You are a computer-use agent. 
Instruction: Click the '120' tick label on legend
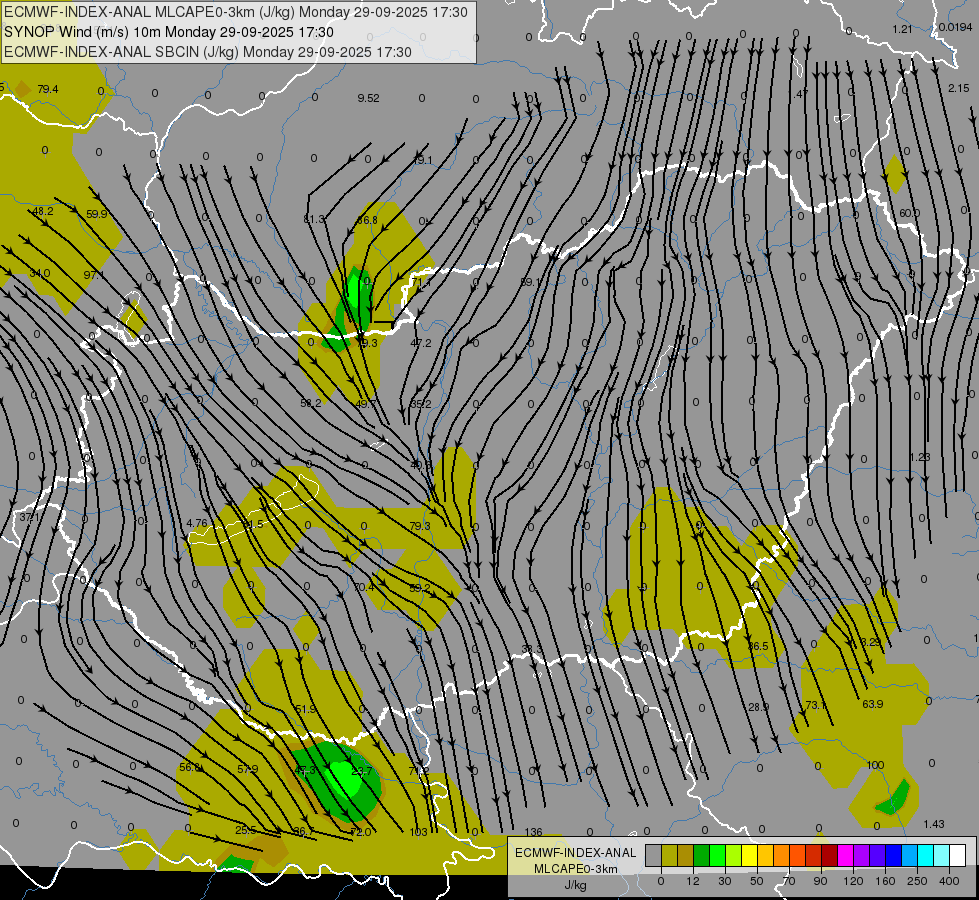(x=853, y=881)
